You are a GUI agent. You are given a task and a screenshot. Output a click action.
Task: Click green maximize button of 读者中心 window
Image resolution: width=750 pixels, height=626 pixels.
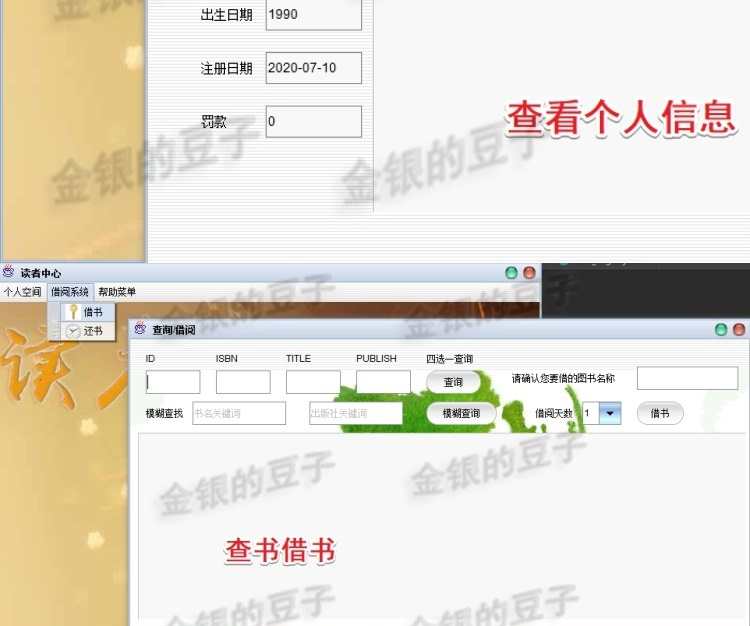tap(511, 273)
